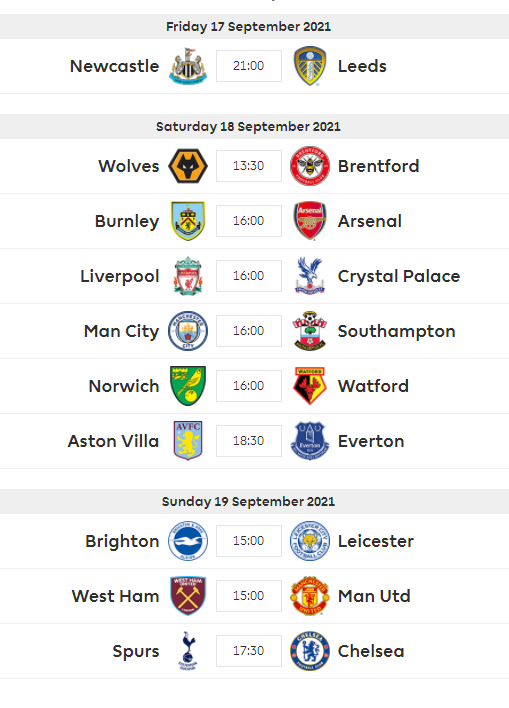Image resolution: width=509 pixels, height=708 pixels.
Task: Click the Manchester United crest
Action: coord(310,596)
